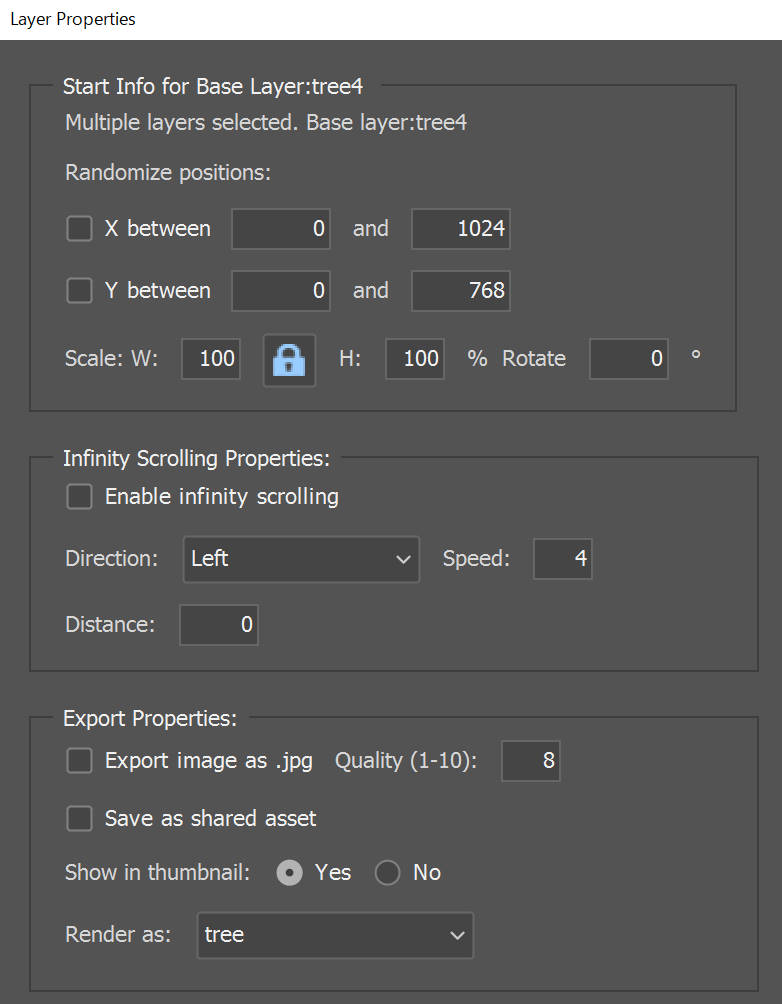782x1004 pixels.
Task: Open the Direction dropdown set to Left
Action: tap(302, 559)
